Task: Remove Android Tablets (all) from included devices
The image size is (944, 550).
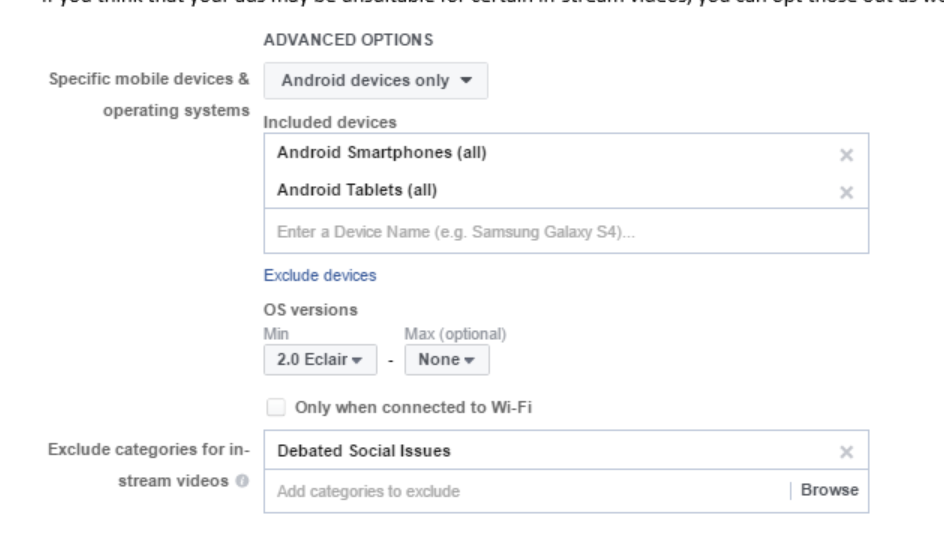Action: click(846, 191)
